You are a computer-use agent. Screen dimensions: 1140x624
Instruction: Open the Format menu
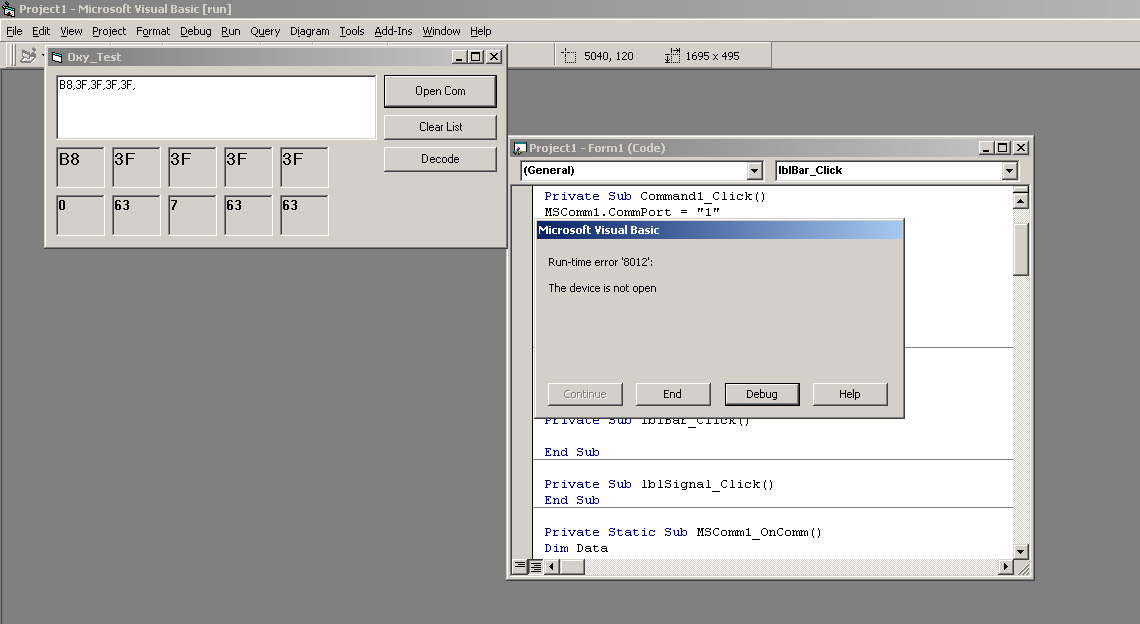click(153, 31)
